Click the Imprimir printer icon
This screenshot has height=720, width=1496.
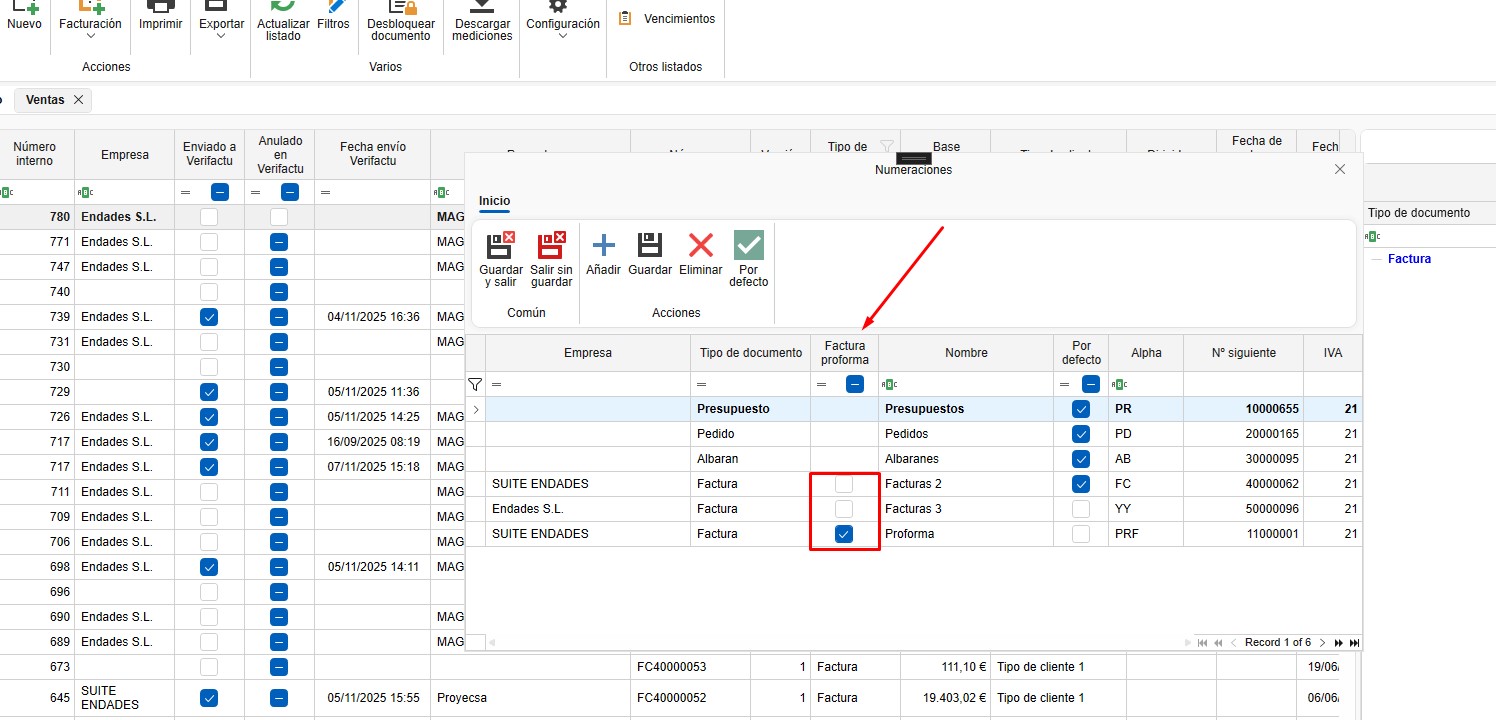[x=160, y=8]
